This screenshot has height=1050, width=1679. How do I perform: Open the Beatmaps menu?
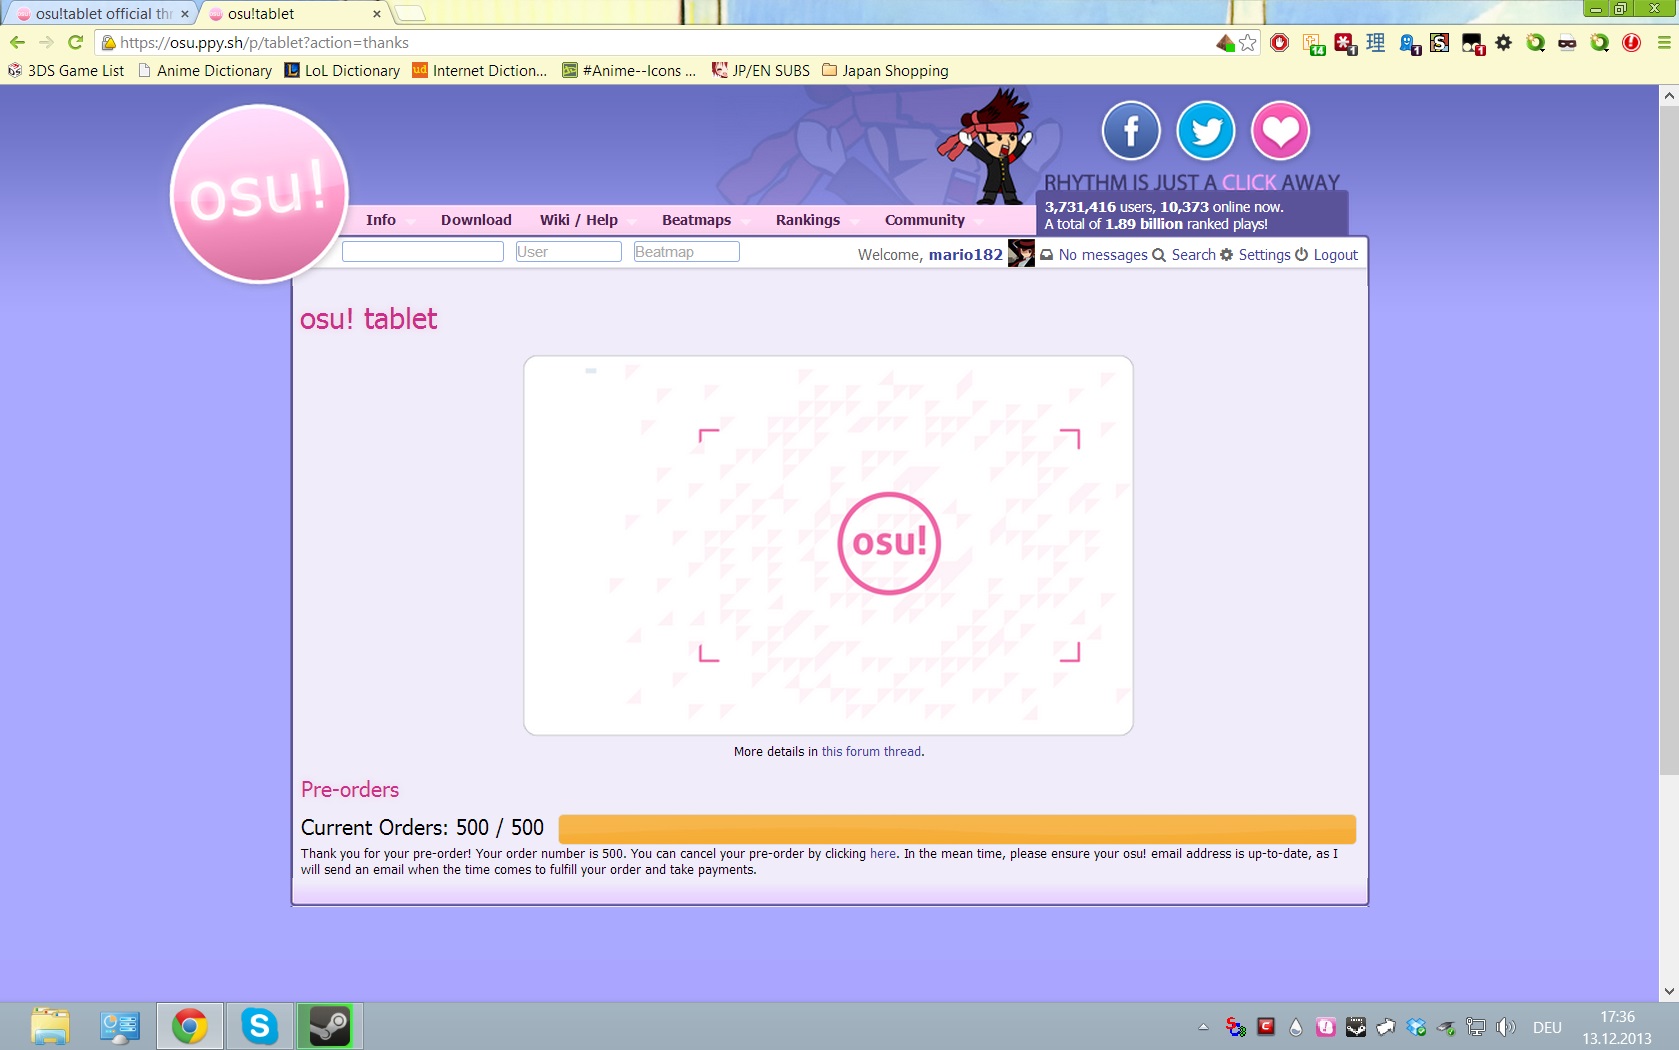[x=697, y=220]
